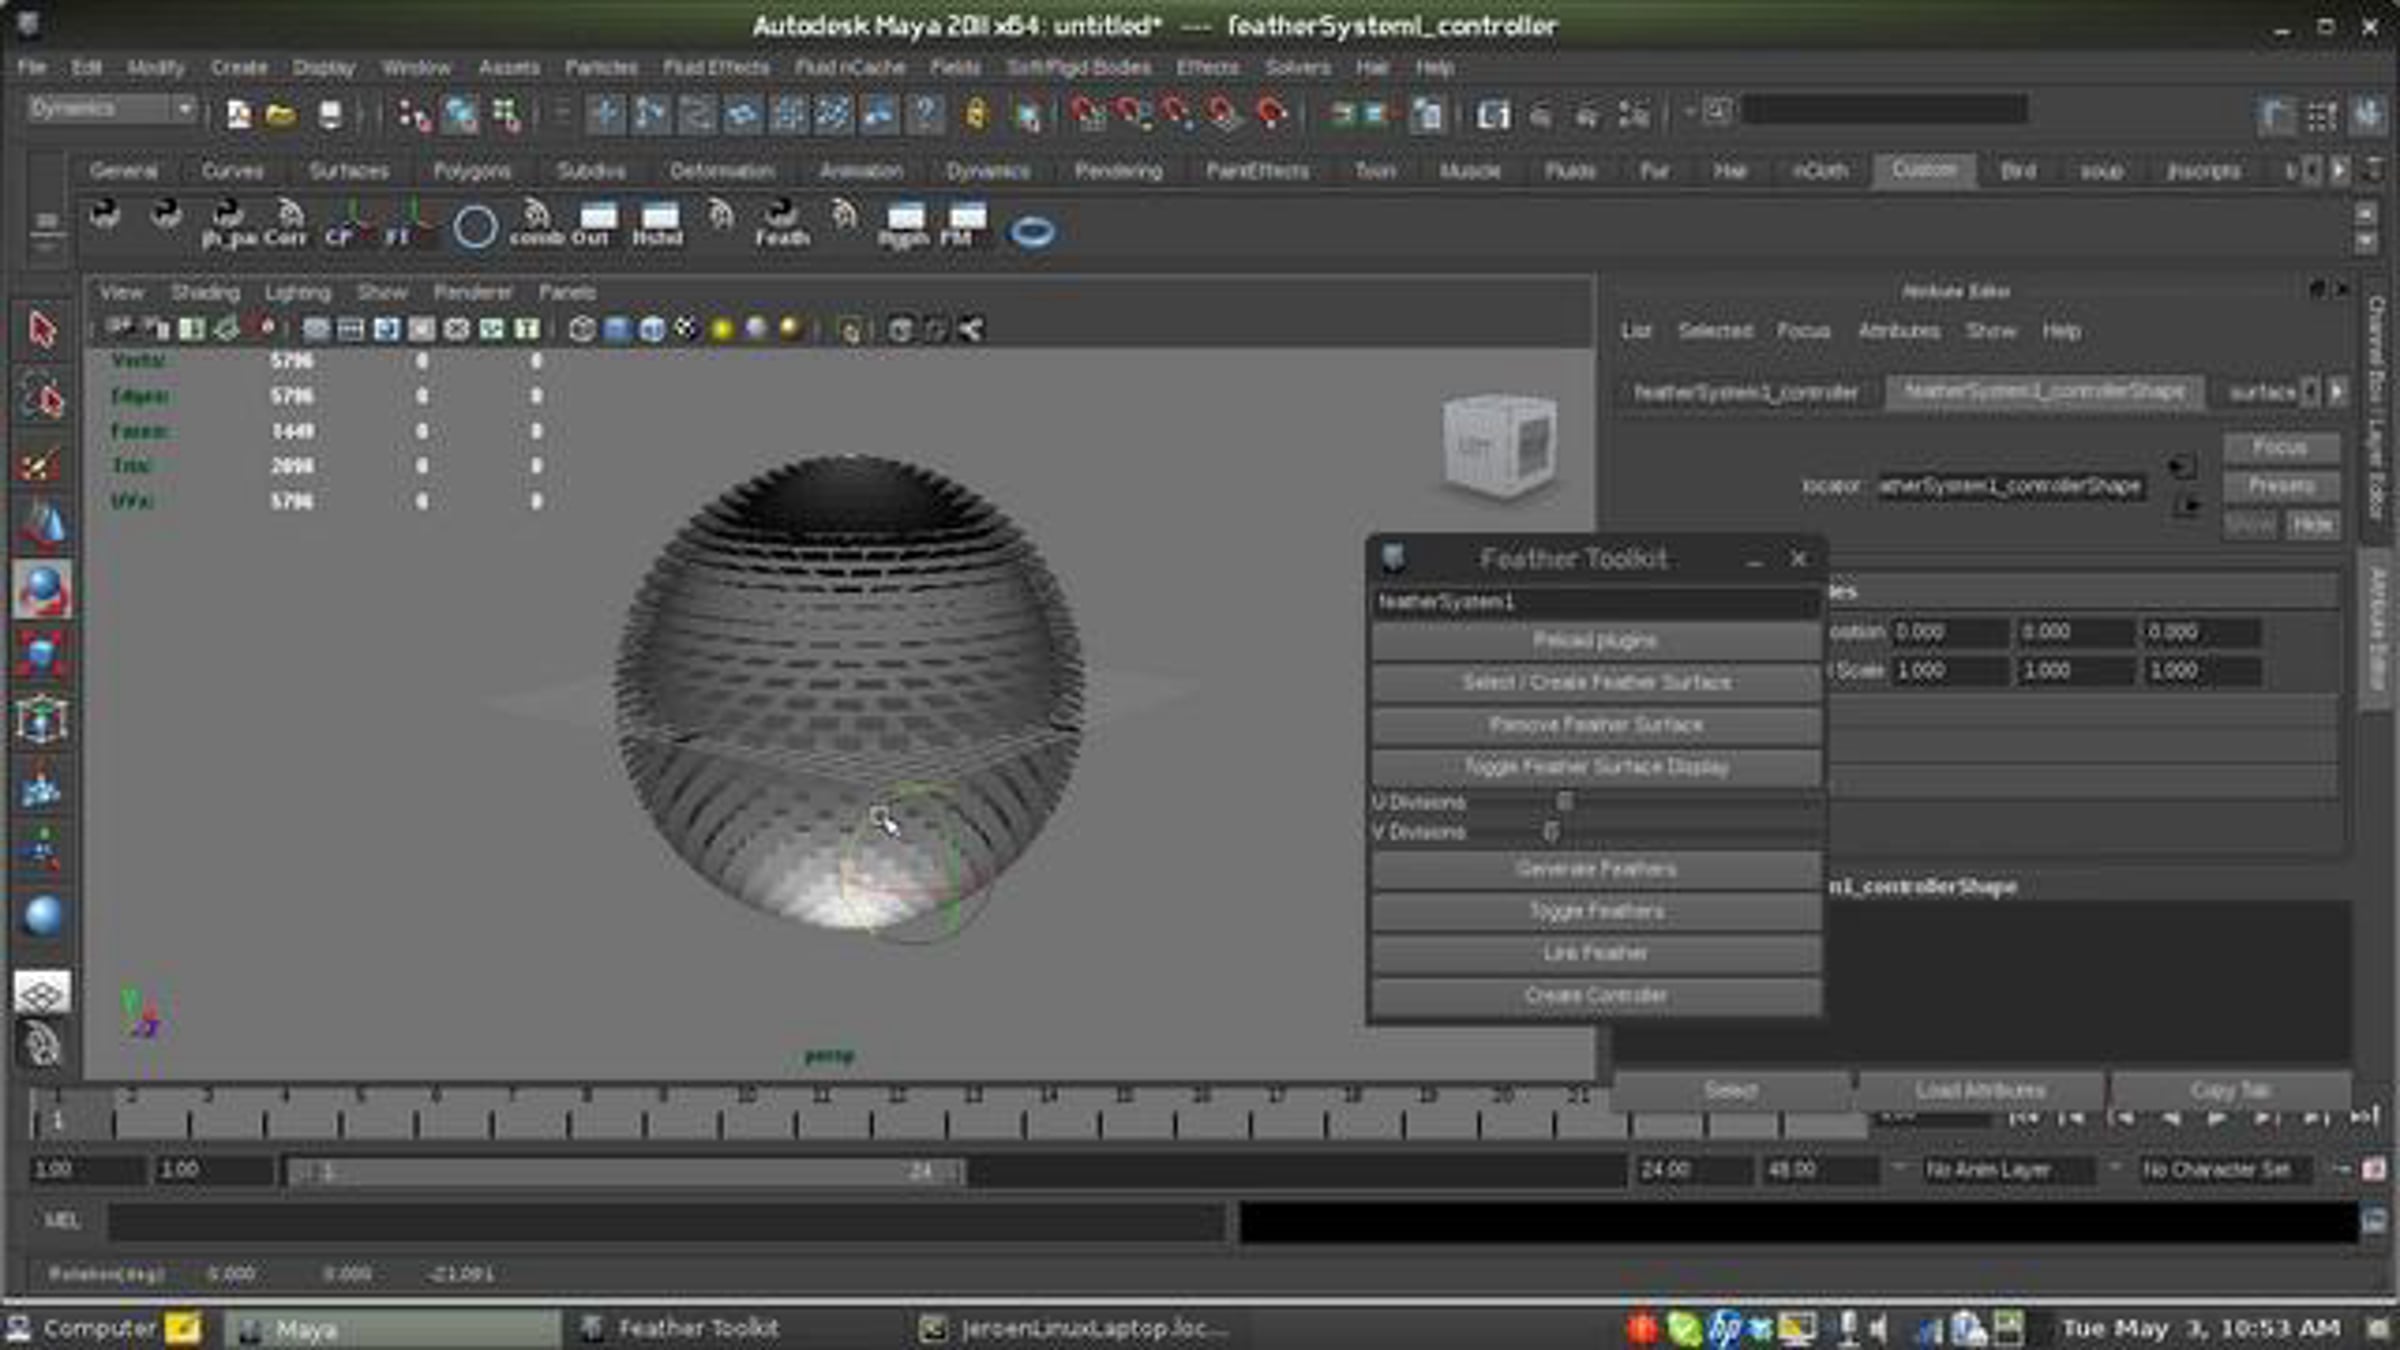Click the Soft Modification tool
The image size is (2400, 1350).
tap(42, 786)
